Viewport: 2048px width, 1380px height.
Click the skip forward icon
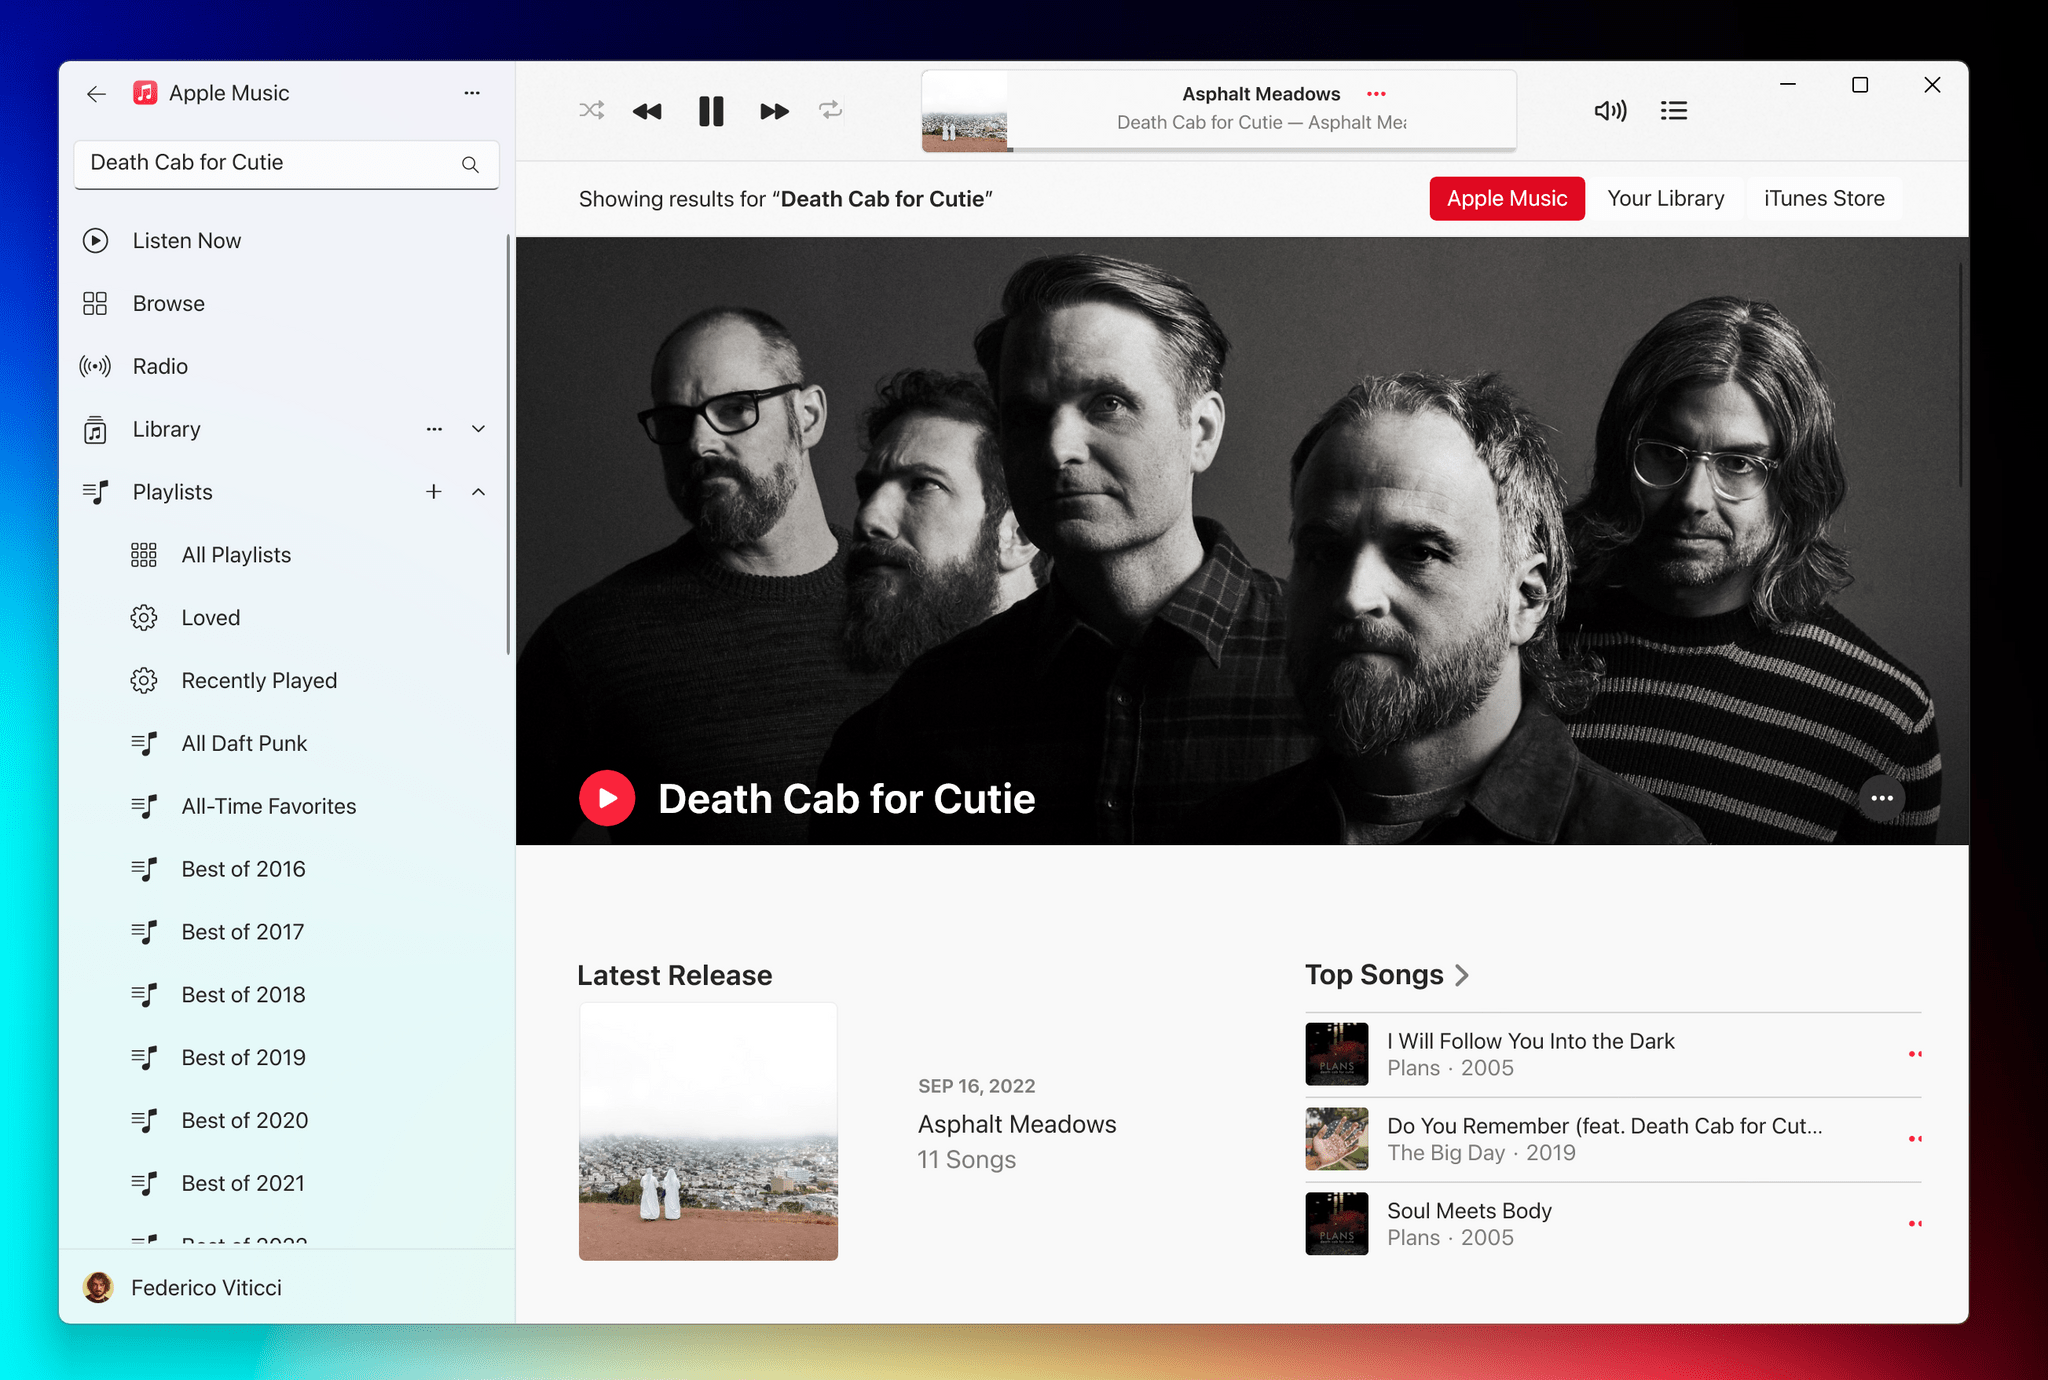pos(773,111)
